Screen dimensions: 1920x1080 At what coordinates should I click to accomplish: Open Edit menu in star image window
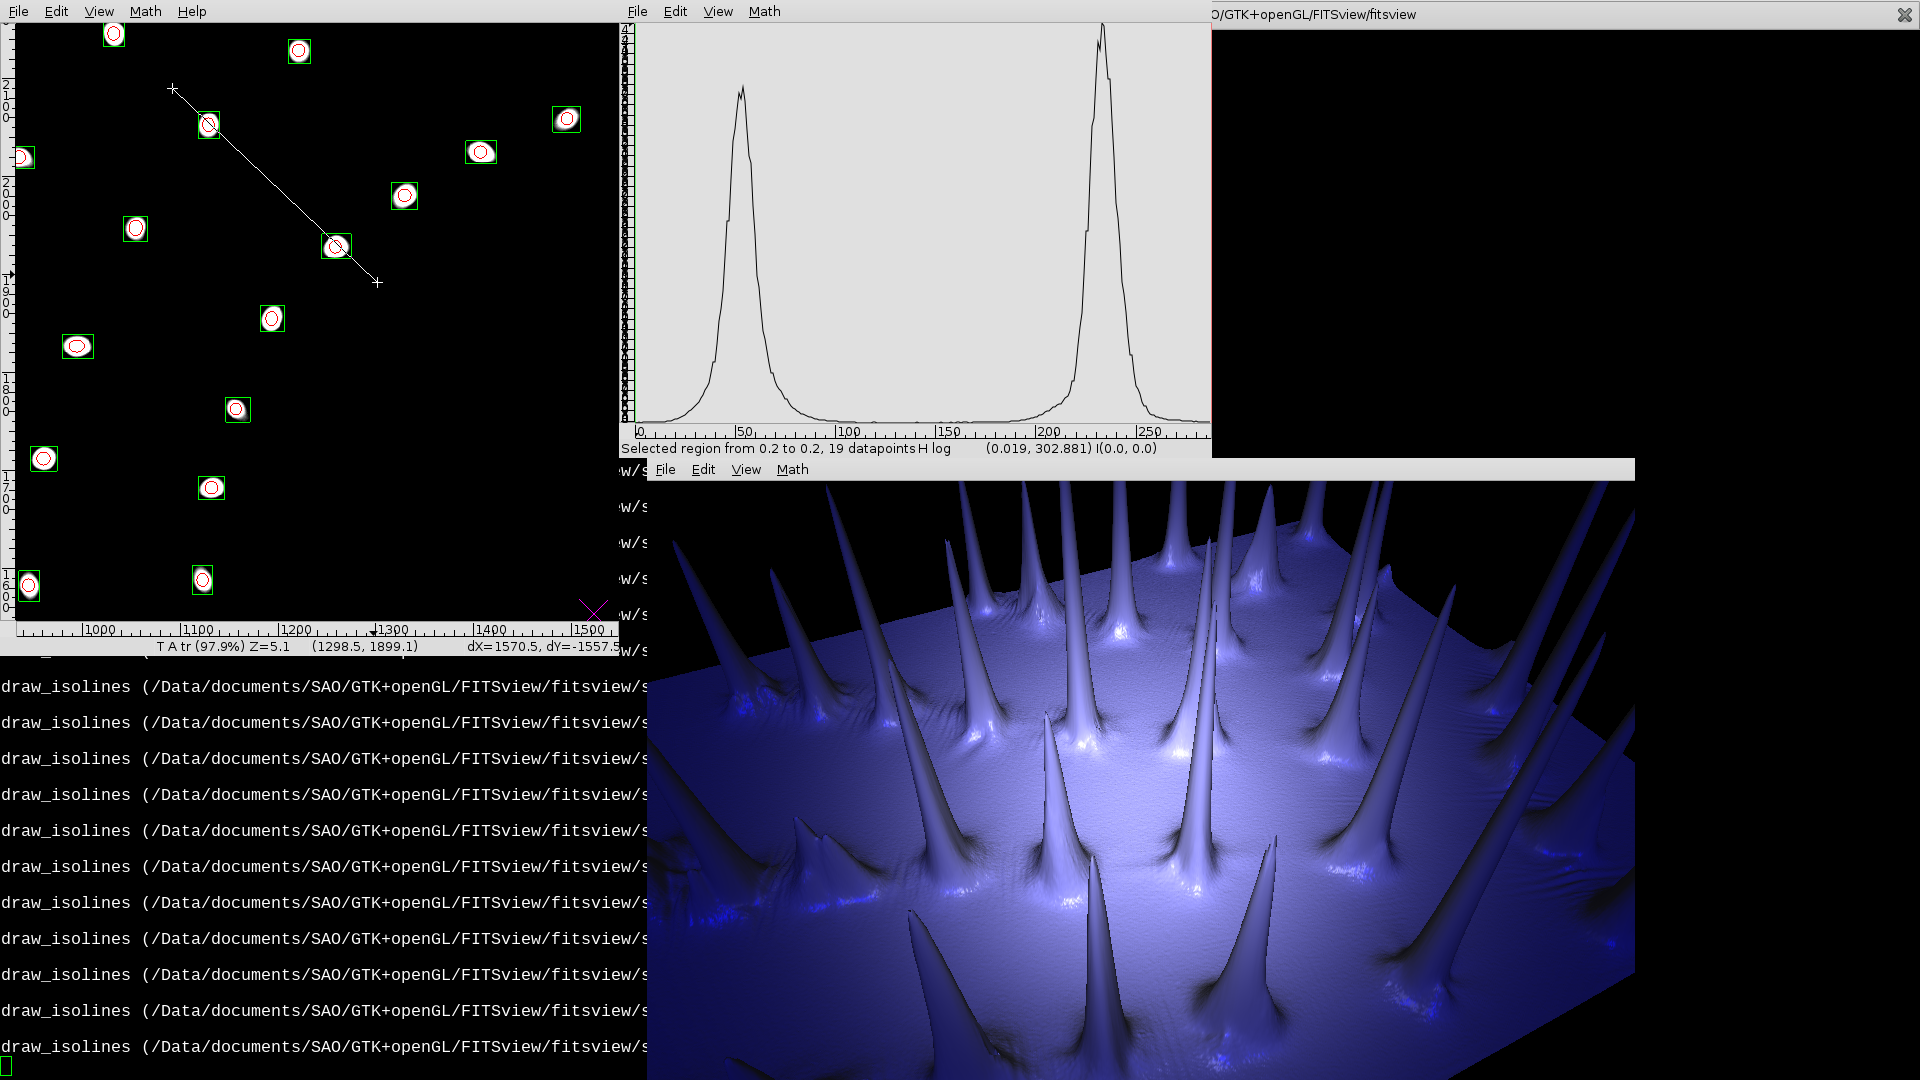pyautogui.click(x=56, y=12)
